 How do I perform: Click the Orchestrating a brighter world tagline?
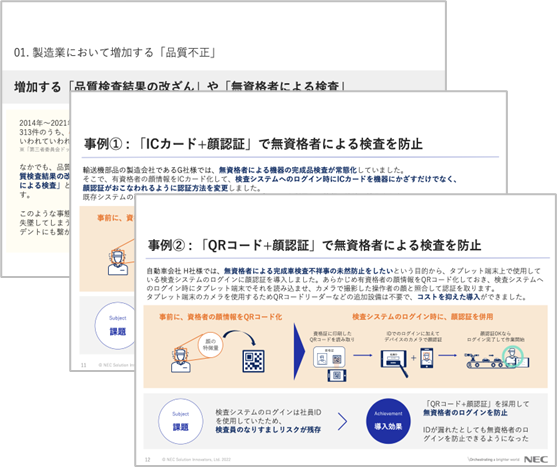click(x=494, y=460)
